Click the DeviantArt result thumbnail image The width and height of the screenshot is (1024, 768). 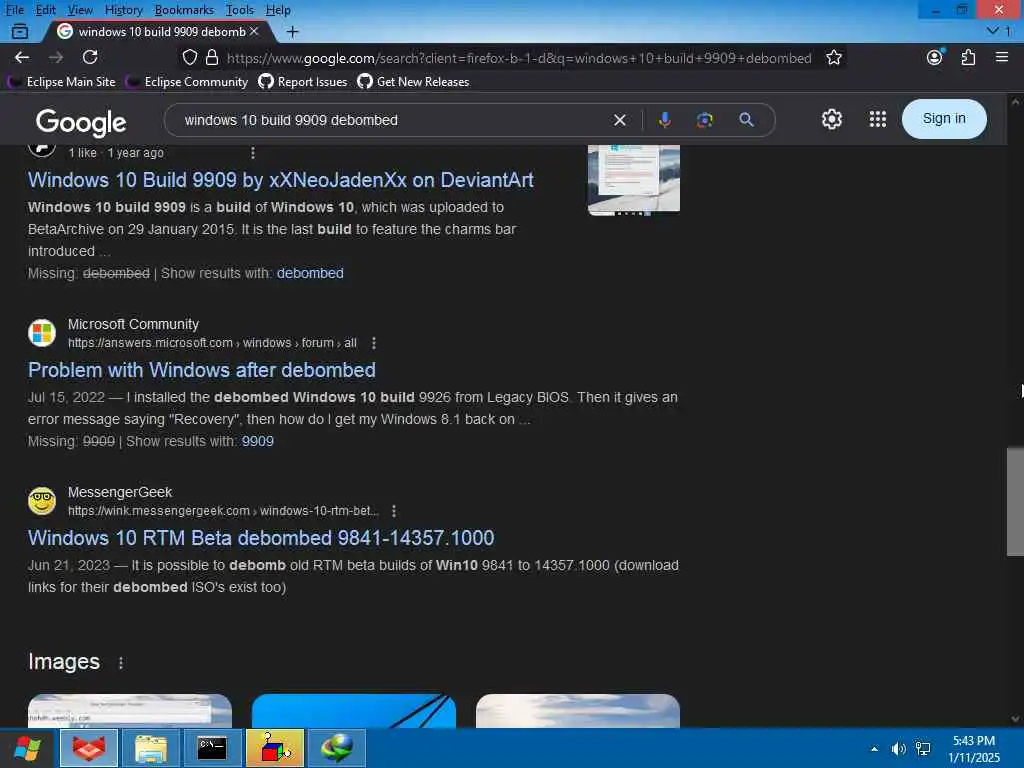point(633,180)
